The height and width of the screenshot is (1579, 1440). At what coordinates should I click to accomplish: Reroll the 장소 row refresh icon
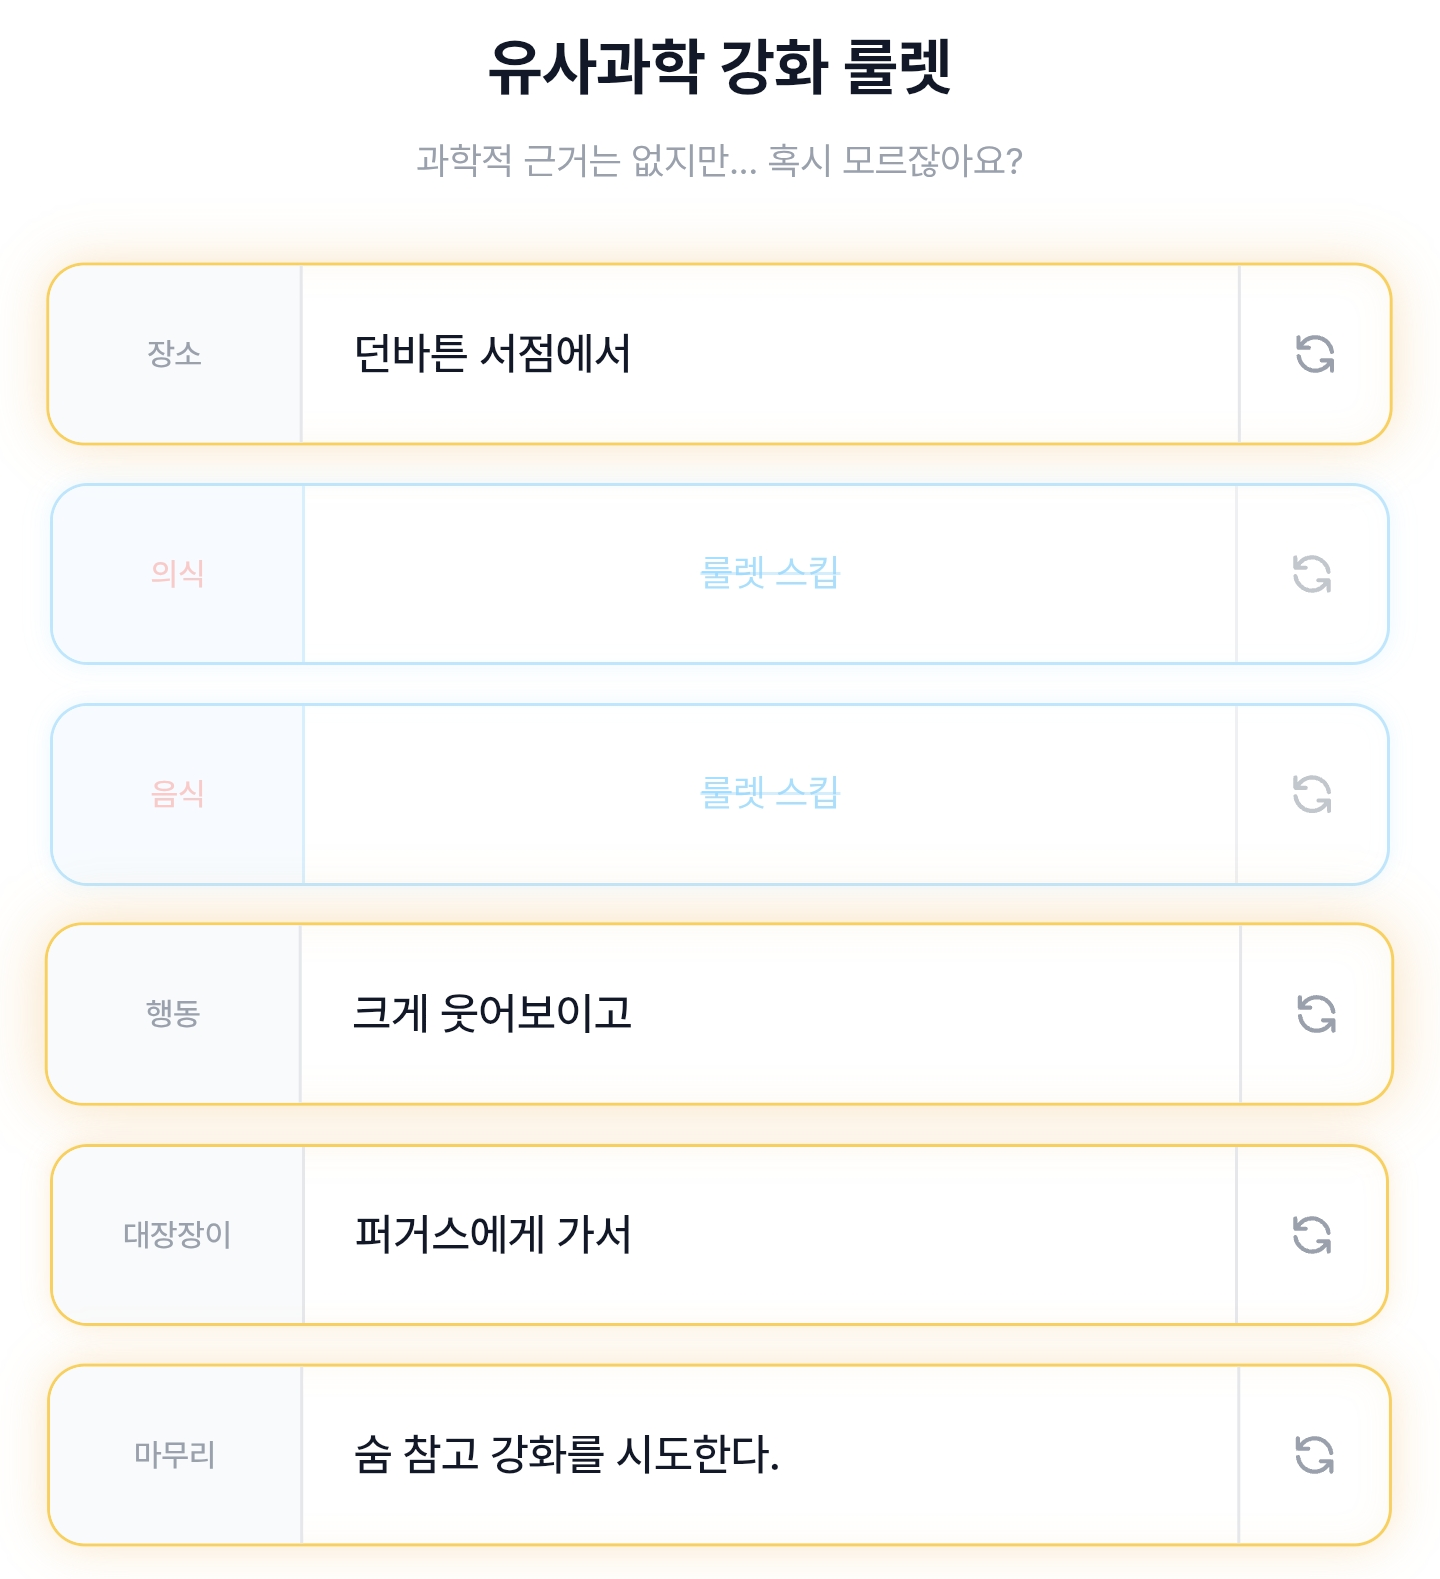pos(1315,354)
